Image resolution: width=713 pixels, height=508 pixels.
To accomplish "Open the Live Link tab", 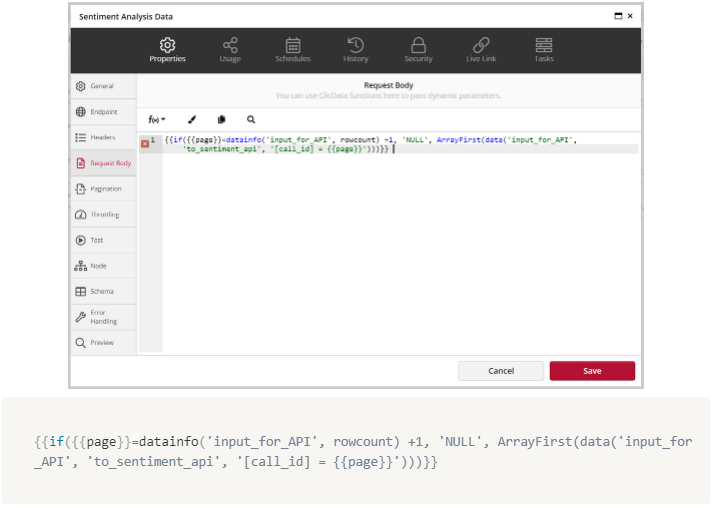I will [x=481, y=50].
